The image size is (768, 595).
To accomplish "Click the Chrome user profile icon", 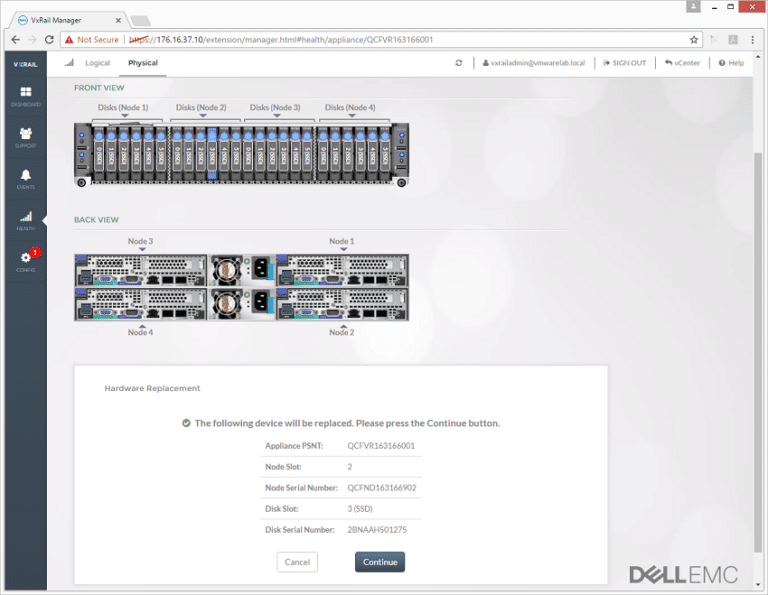I will [693, 6].
